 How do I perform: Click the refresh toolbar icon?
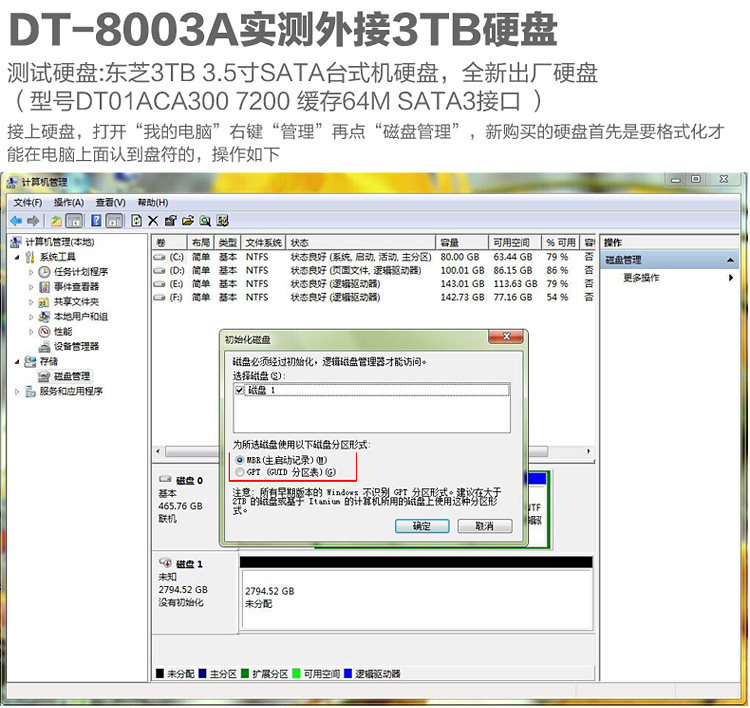(x=136, y=221)
